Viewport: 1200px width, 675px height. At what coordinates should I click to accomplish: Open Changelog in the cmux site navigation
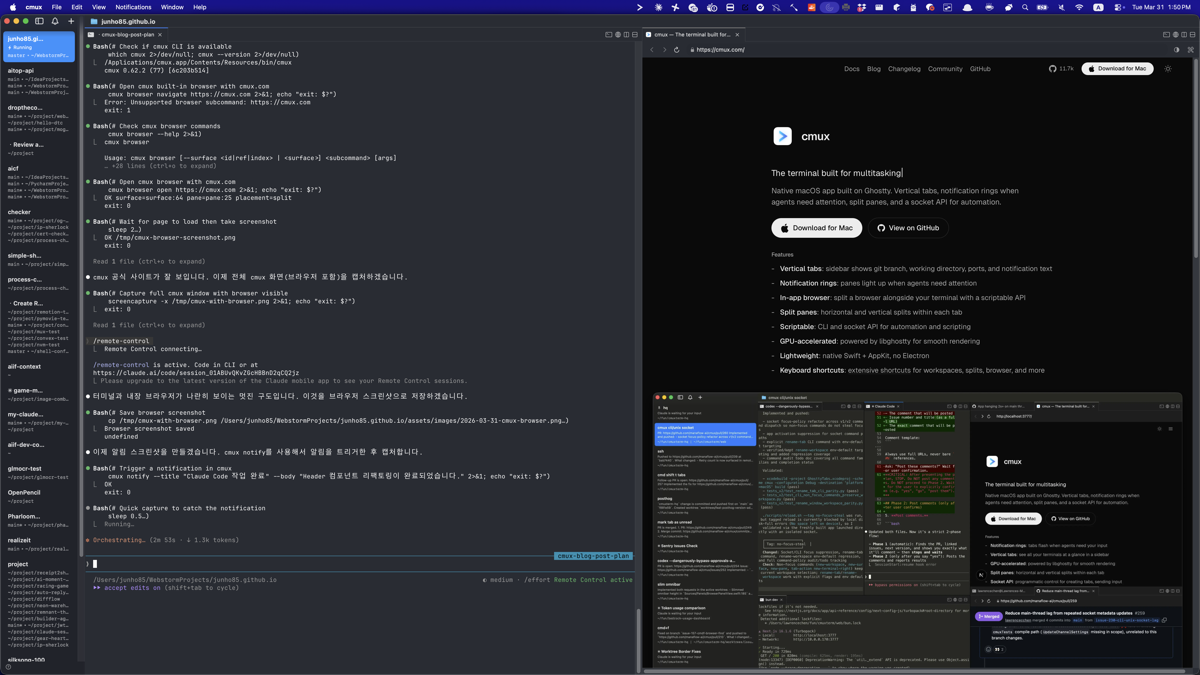(904, 69)
